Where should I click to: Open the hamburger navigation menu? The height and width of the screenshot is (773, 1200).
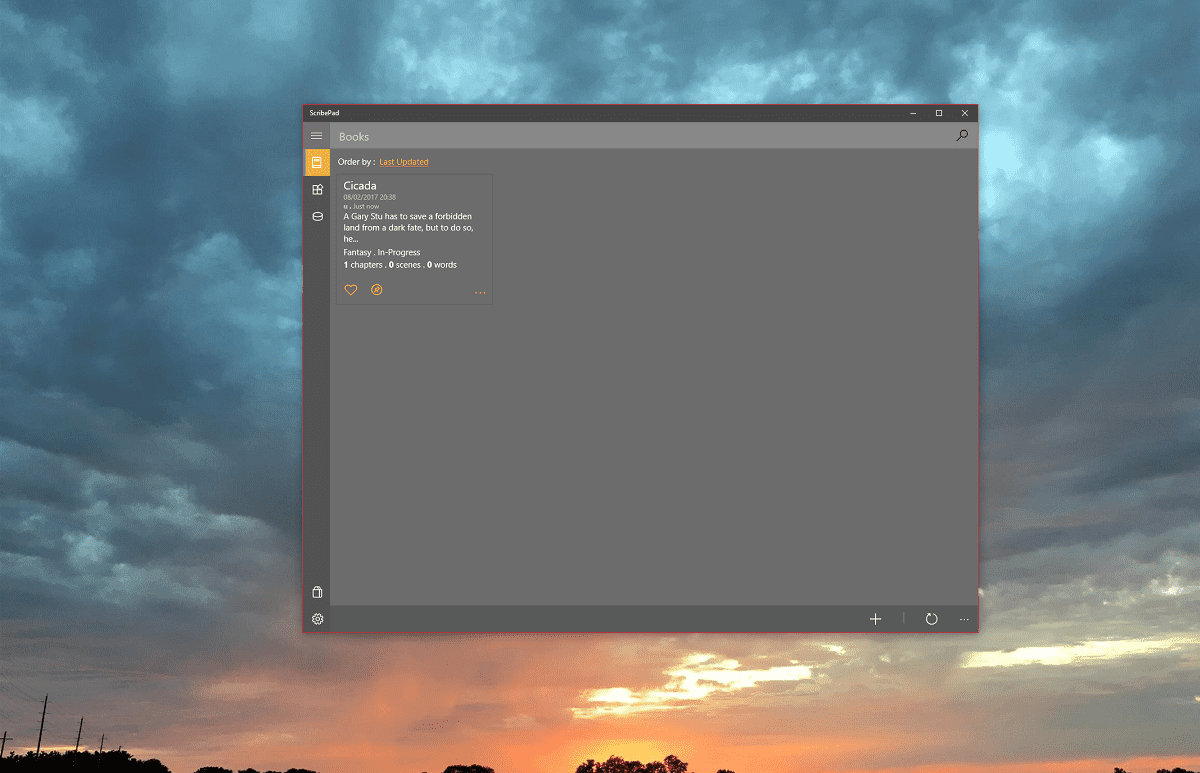[x=317, y=136]
